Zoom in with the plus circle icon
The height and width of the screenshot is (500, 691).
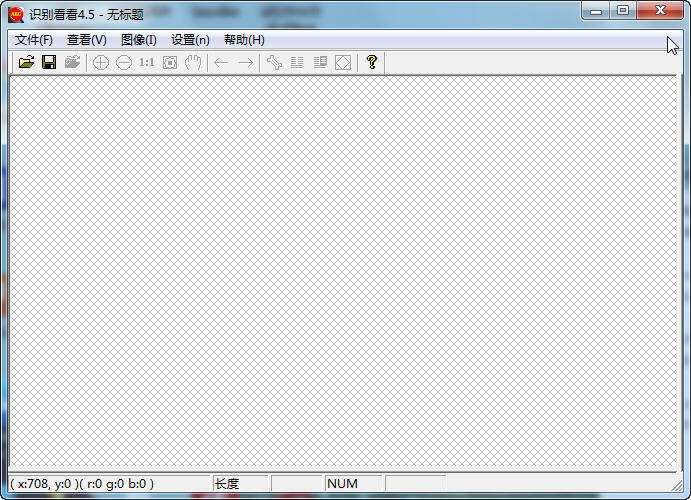tap(101, 63)
